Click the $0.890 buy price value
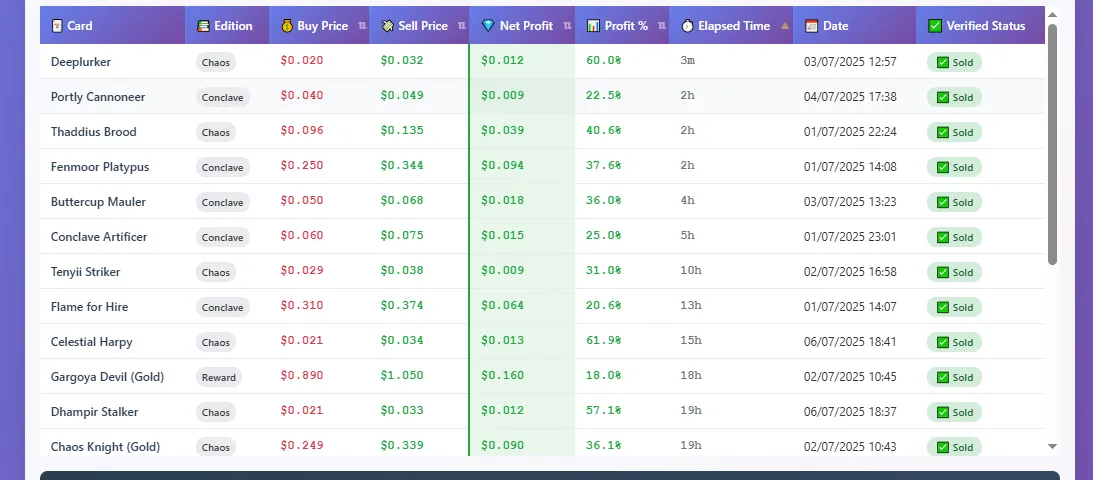 pos(302,376)
